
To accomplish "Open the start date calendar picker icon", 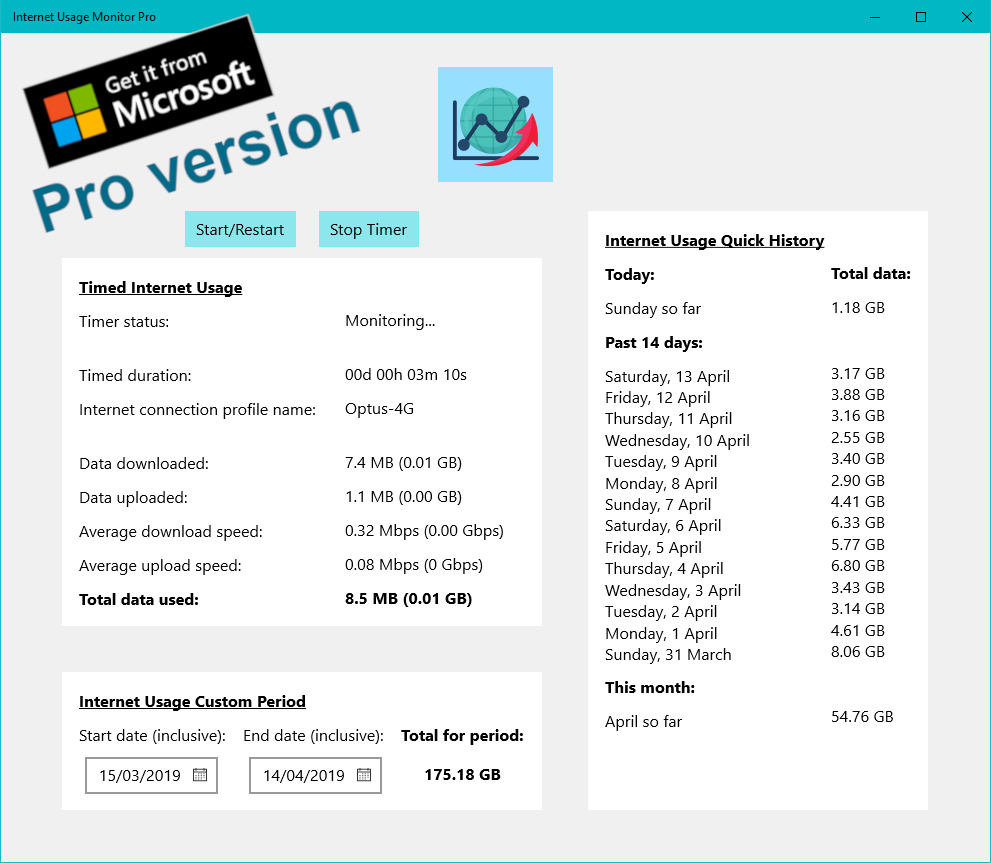I will [x=200, y=775].
